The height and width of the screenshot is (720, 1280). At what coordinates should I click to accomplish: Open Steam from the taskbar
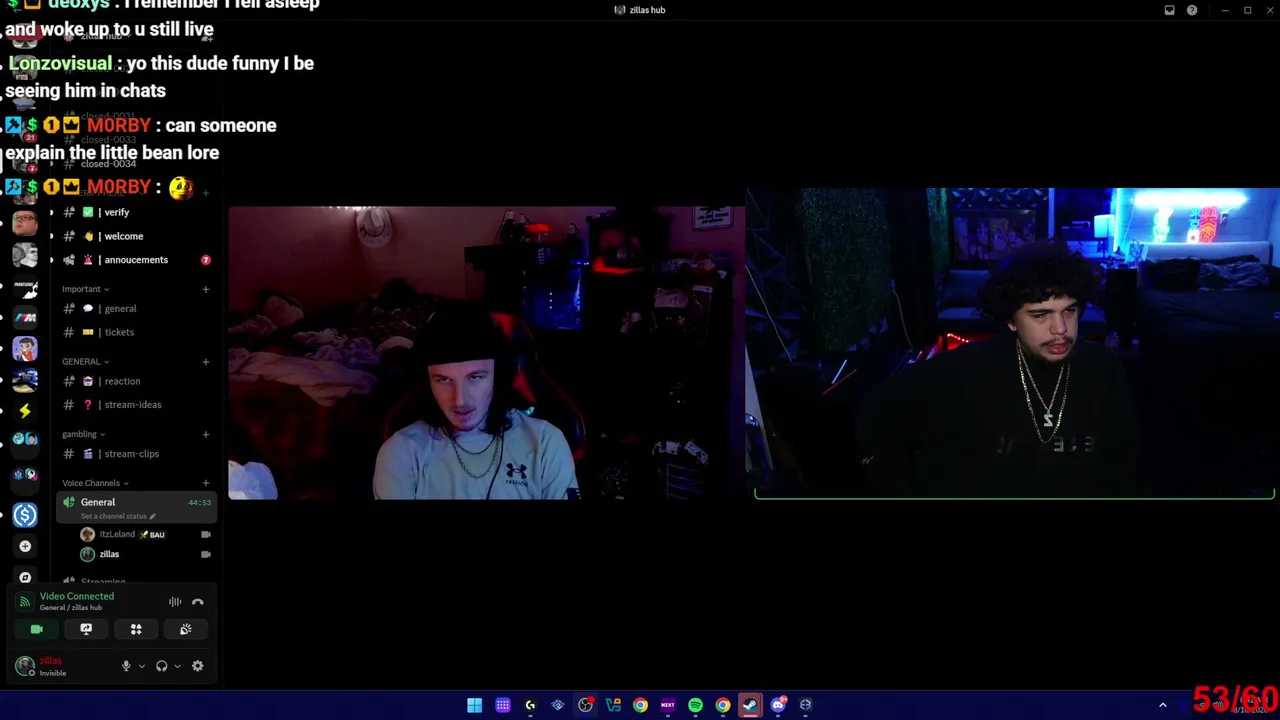point(750,705)
